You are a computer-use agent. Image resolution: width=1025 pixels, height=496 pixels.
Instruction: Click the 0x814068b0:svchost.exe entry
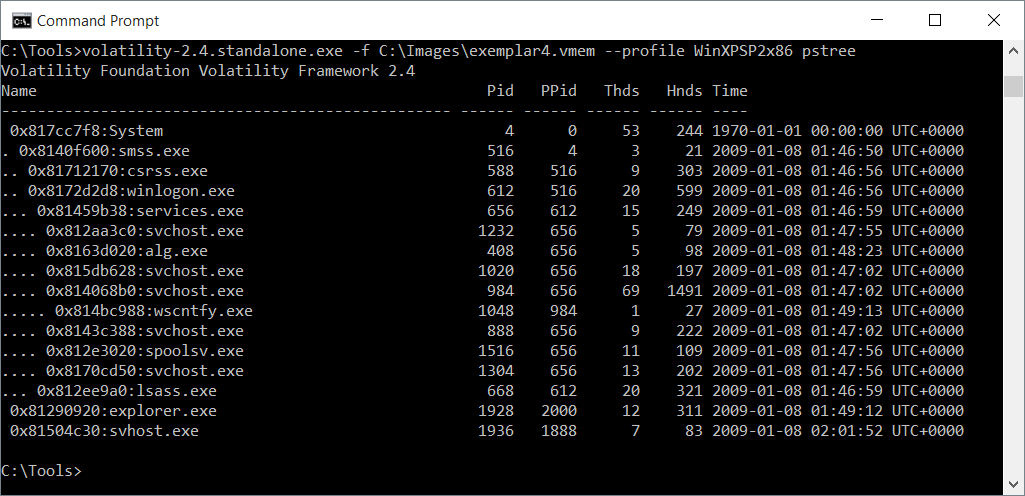(144, 291)
